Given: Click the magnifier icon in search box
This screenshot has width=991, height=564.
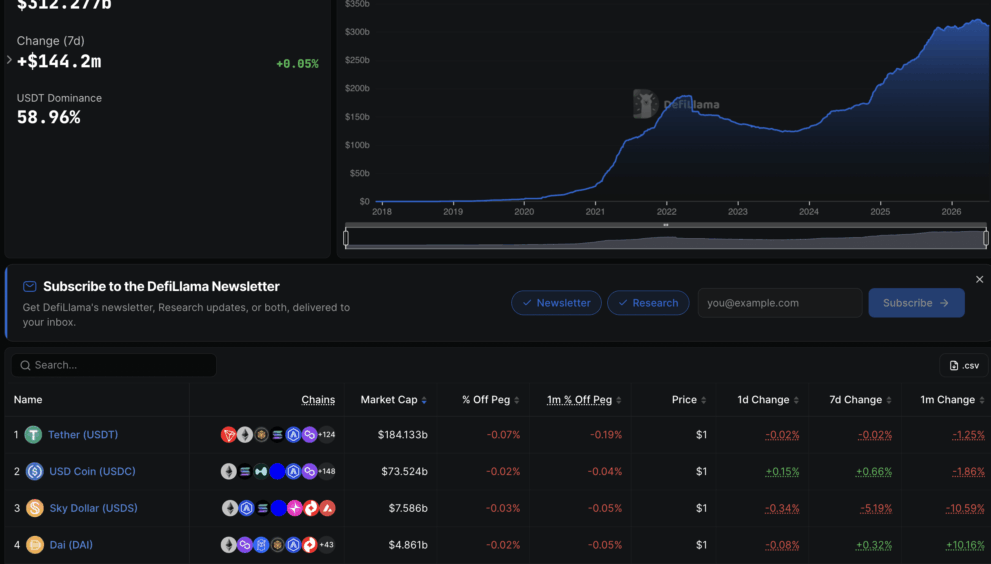Looking at the screenshot, I should (x=25, y=365).
